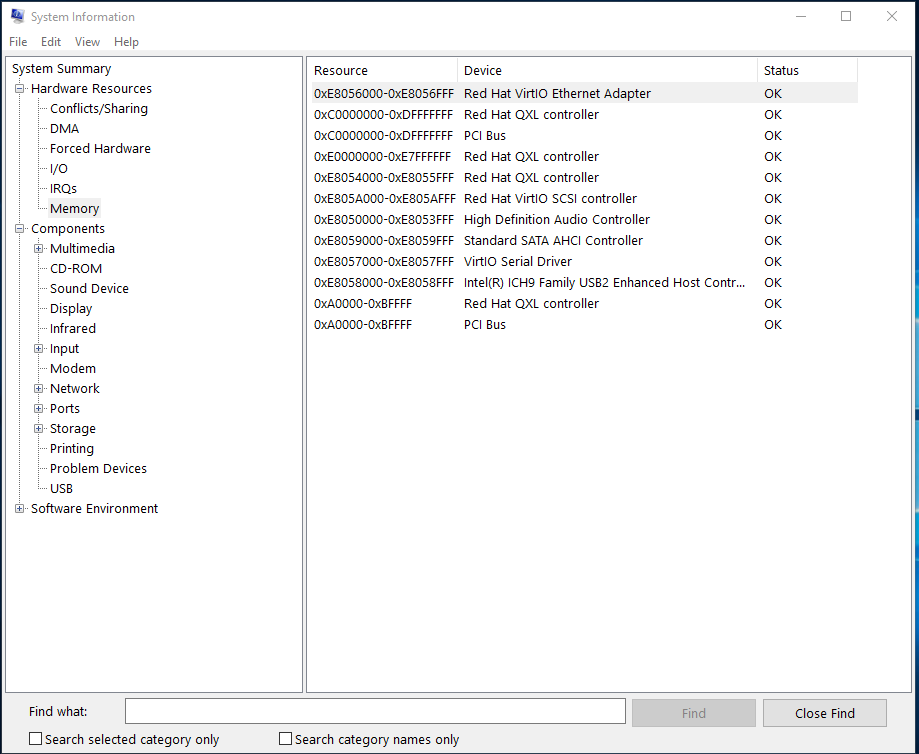Select Hardware Resources tree item
The height and width of the screenshot is (754, 919).
coord(91,89)
